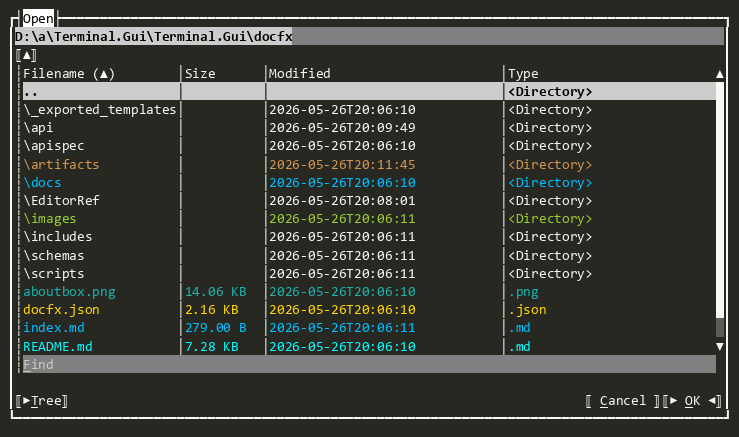Select the \docs folder
The width and height of the screenshot is (739, 437).
tap(42, 182)
